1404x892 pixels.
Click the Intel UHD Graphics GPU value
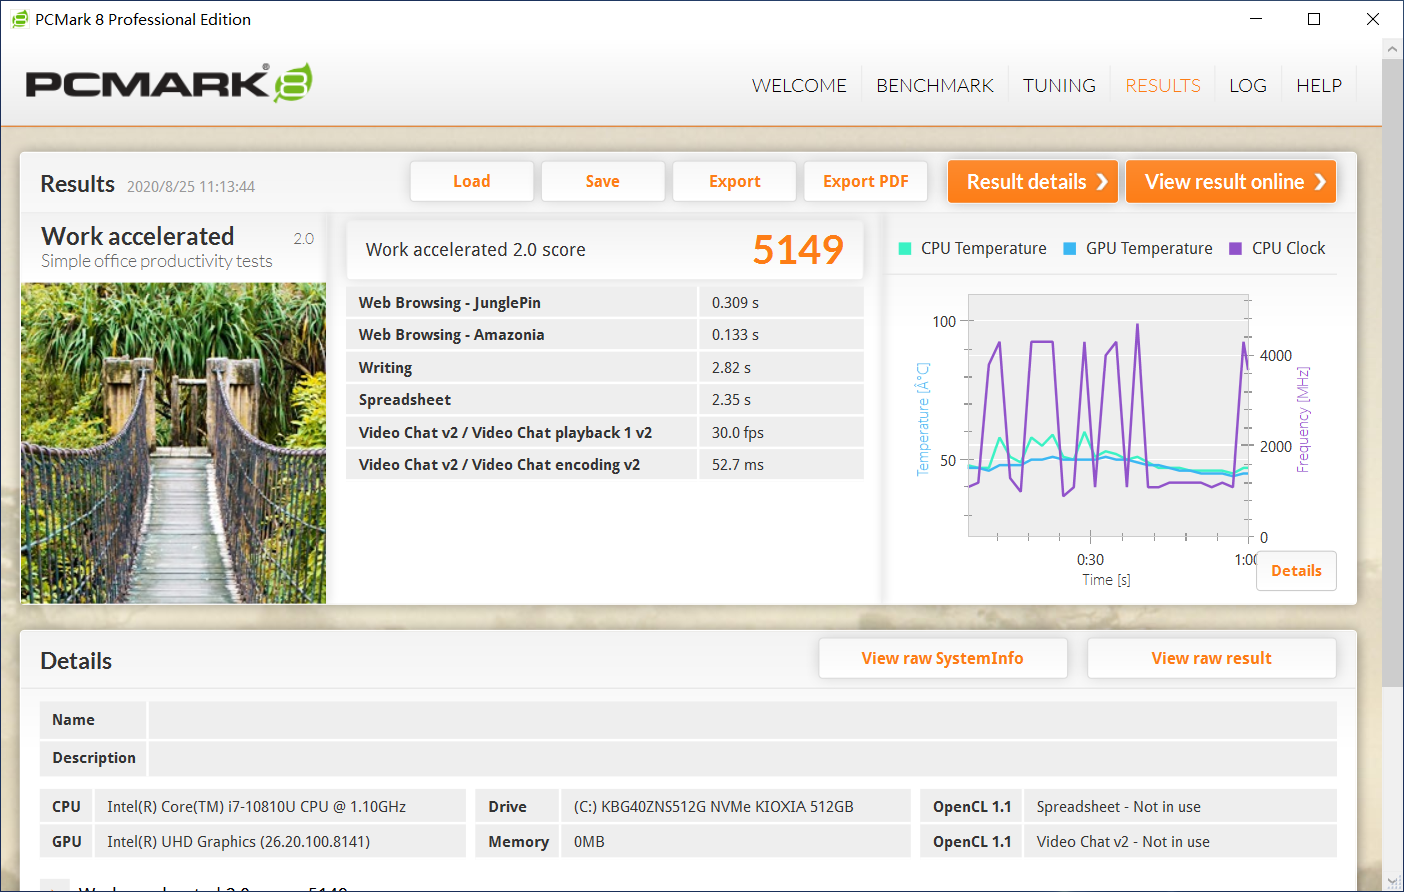click(x=238, y=842)
